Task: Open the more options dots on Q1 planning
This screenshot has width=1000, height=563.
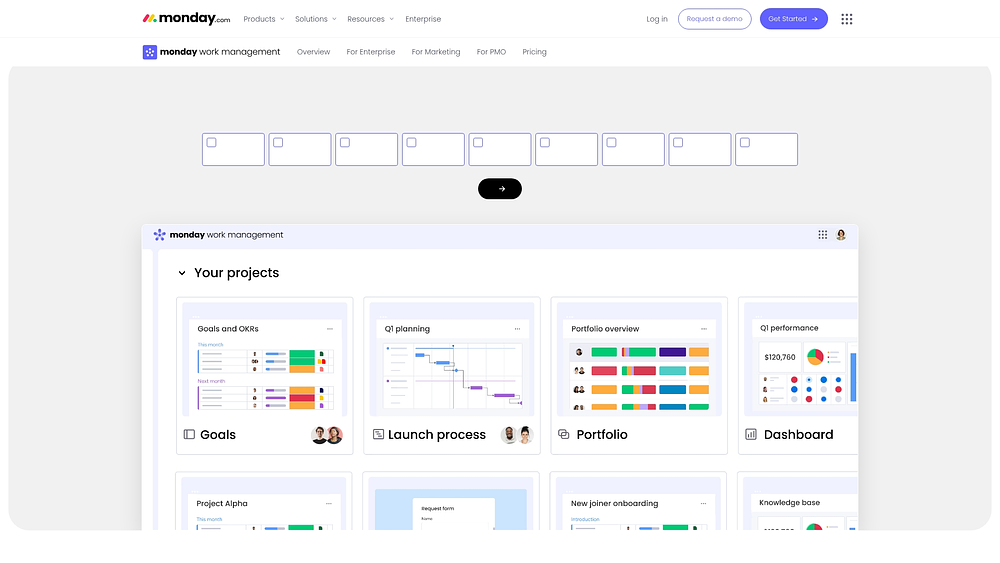Action: pyautogui.click(x=517, y=329)
